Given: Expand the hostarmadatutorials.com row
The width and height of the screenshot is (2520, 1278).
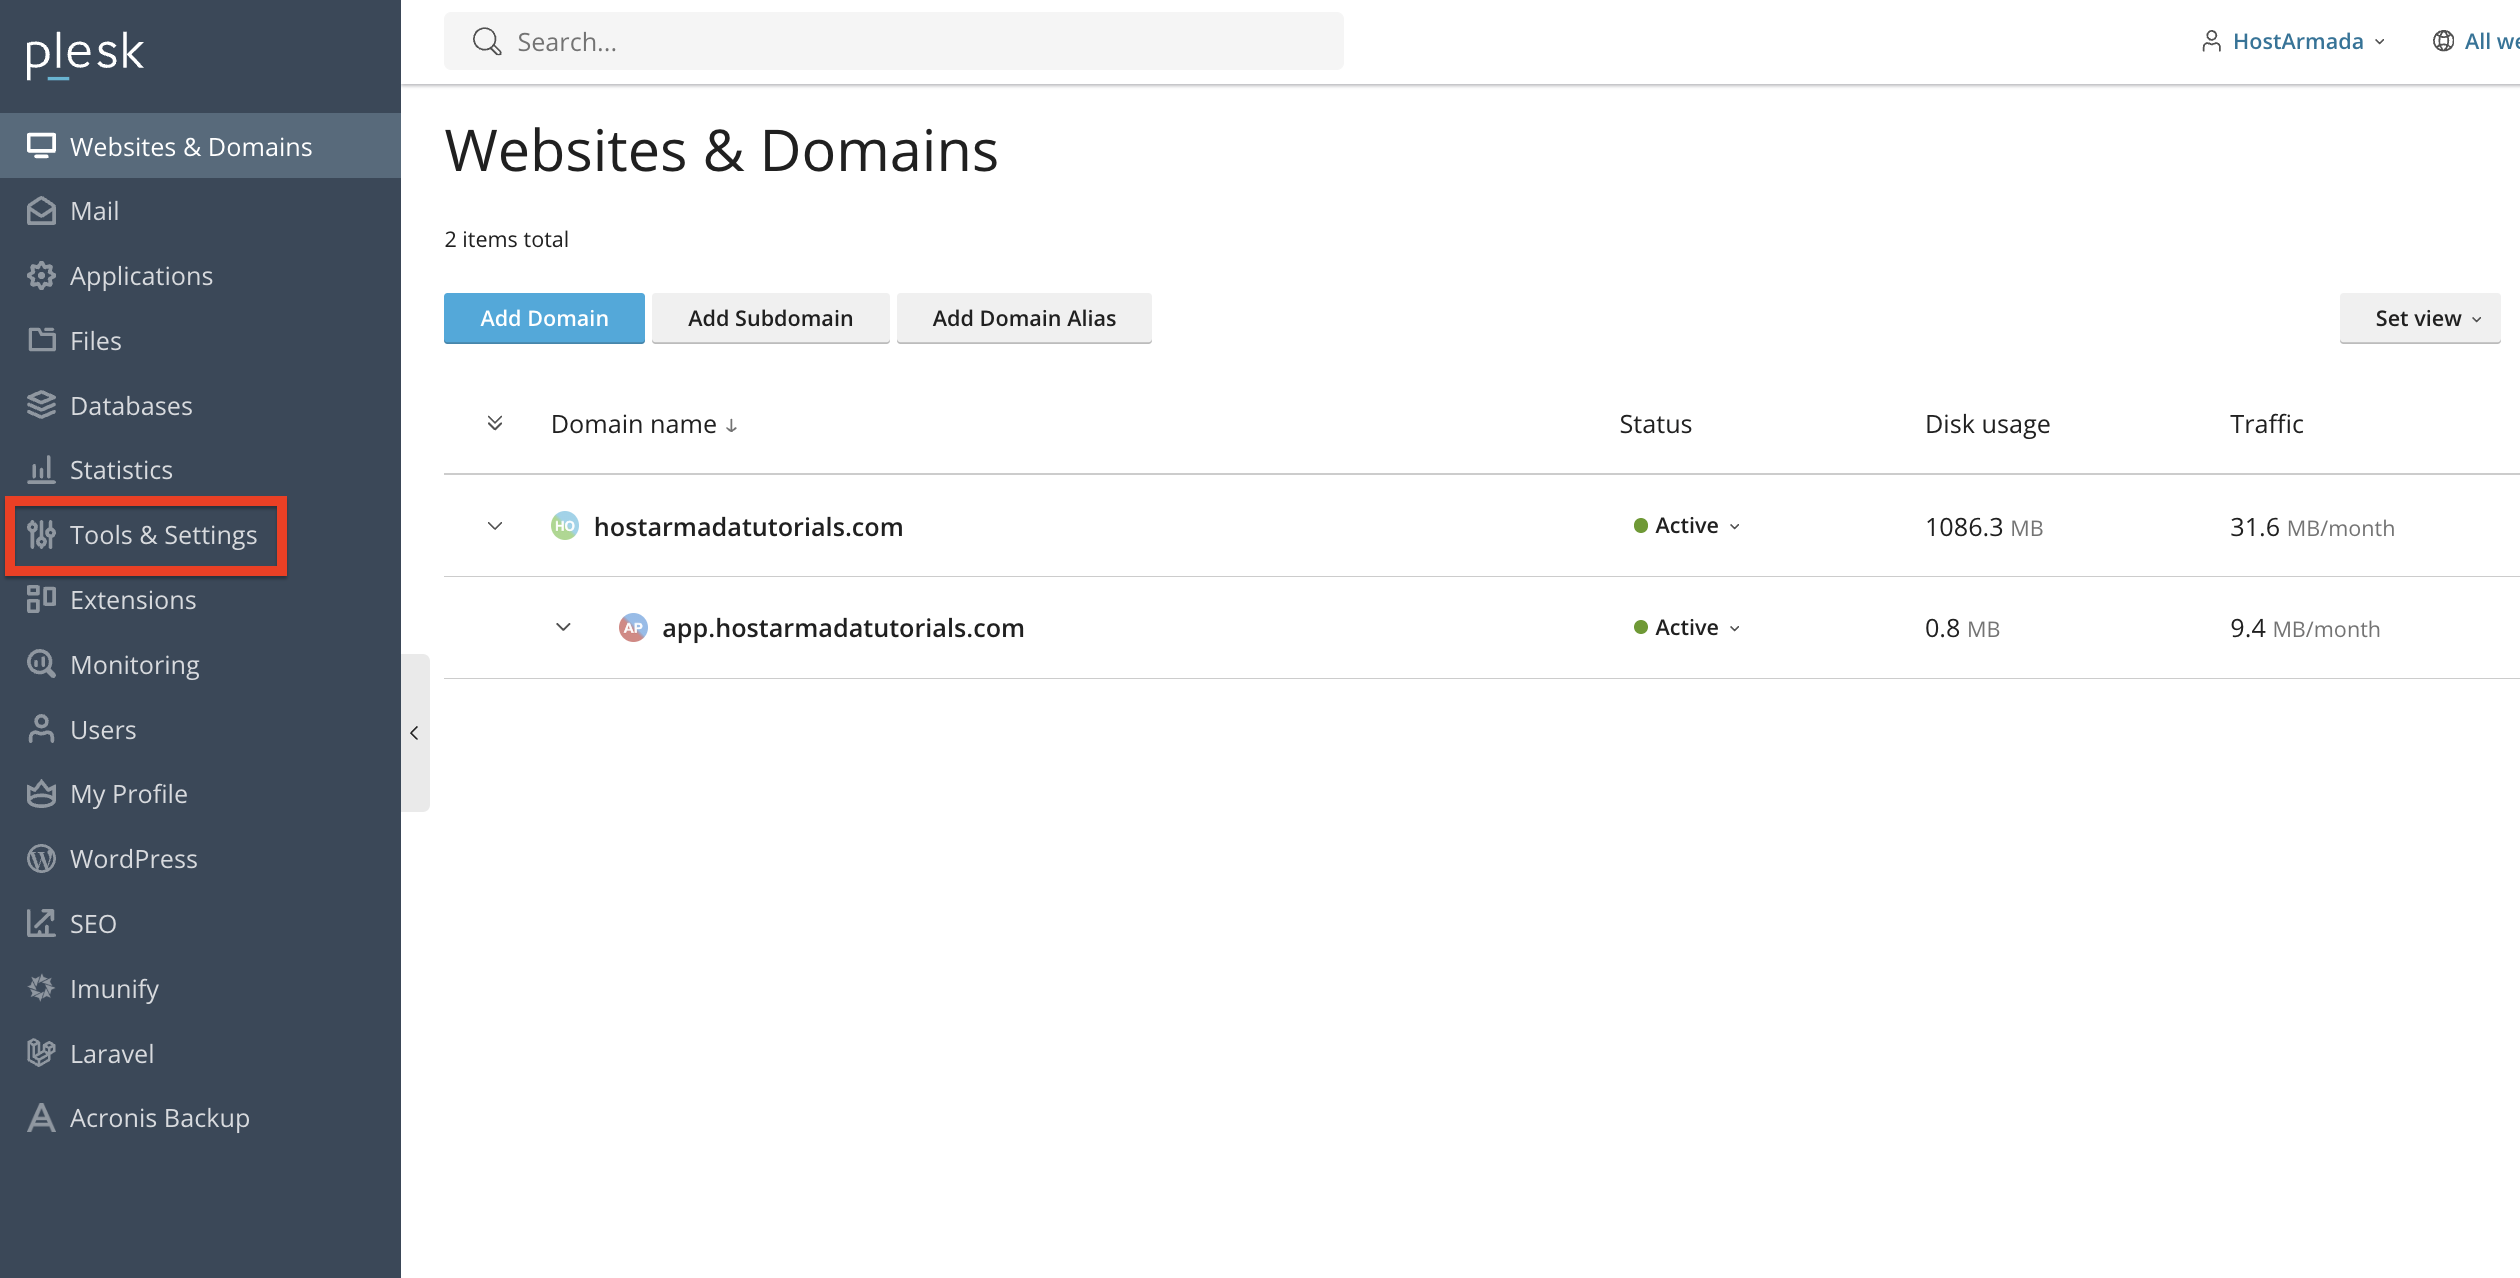Looking at the screenshot, I should click(x=495, y=526).
